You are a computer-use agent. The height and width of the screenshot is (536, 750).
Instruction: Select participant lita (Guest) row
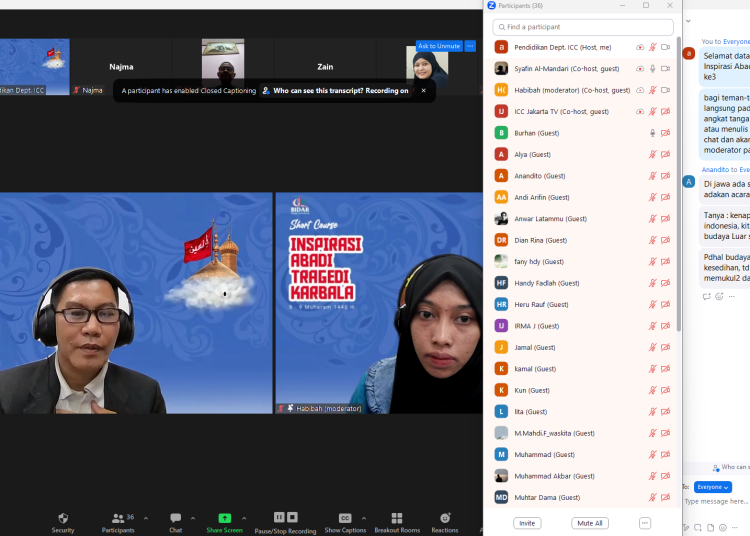pos(580,412)
